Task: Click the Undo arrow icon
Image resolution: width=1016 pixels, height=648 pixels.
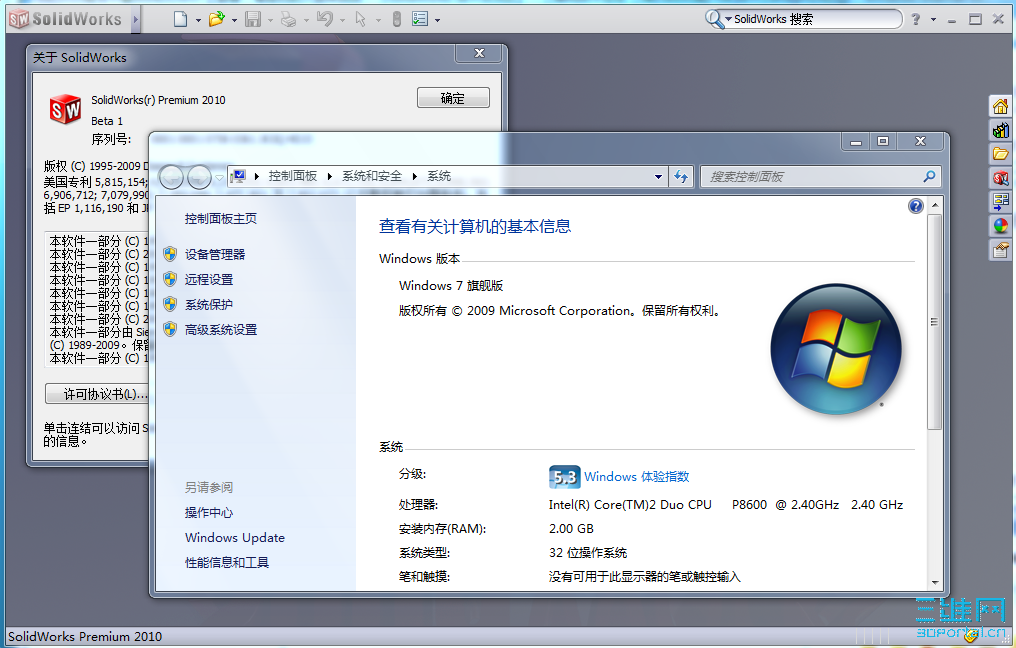Action: click(x=325, y=19)
